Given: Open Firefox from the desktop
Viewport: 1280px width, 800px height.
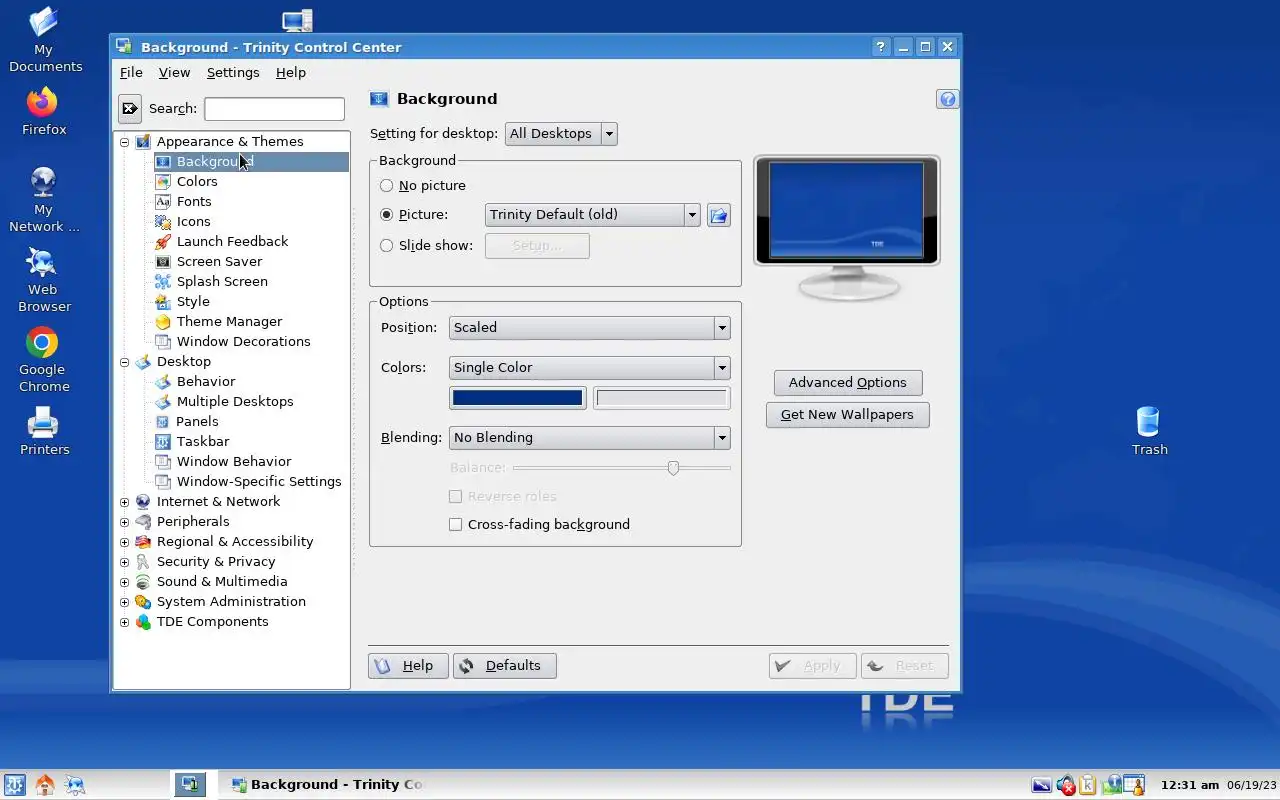Looking at the screenshot, I should pos(43,111).
